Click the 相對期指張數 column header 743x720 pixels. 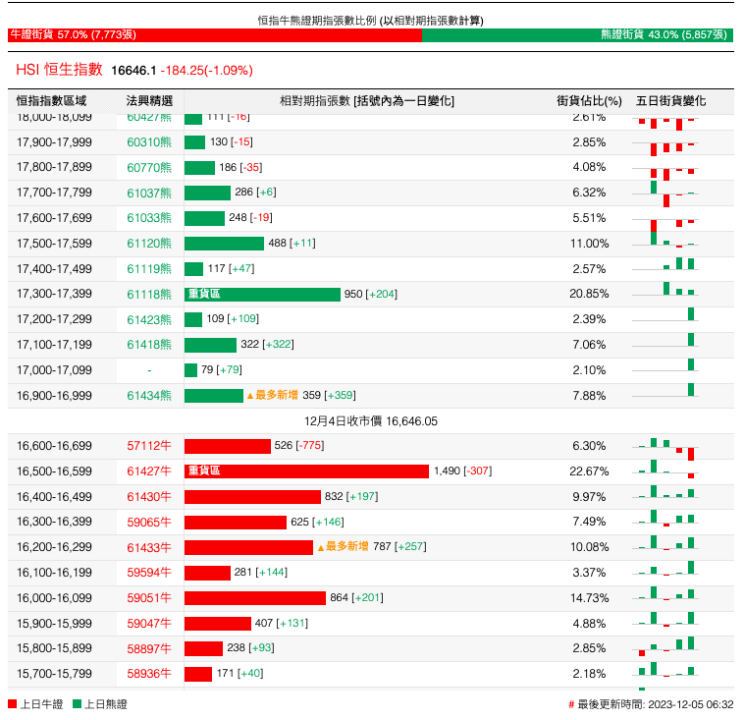(367, 101)
